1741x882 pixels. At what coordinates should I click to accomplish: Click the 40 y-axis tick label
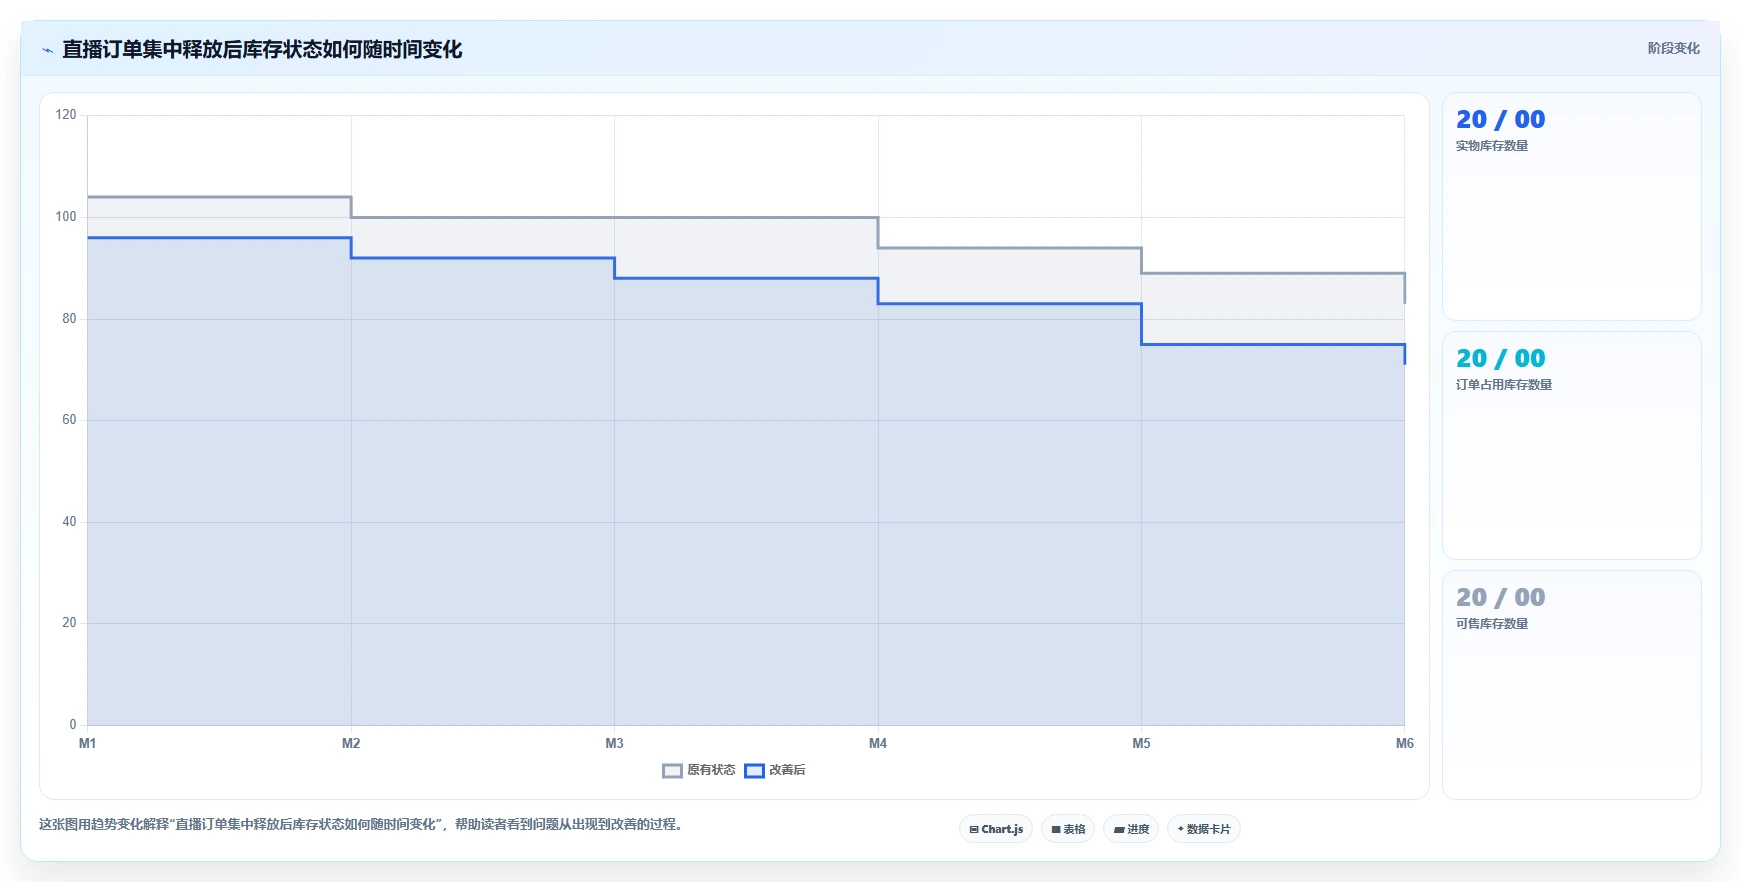pyautogui.click(x=69, y=521)
